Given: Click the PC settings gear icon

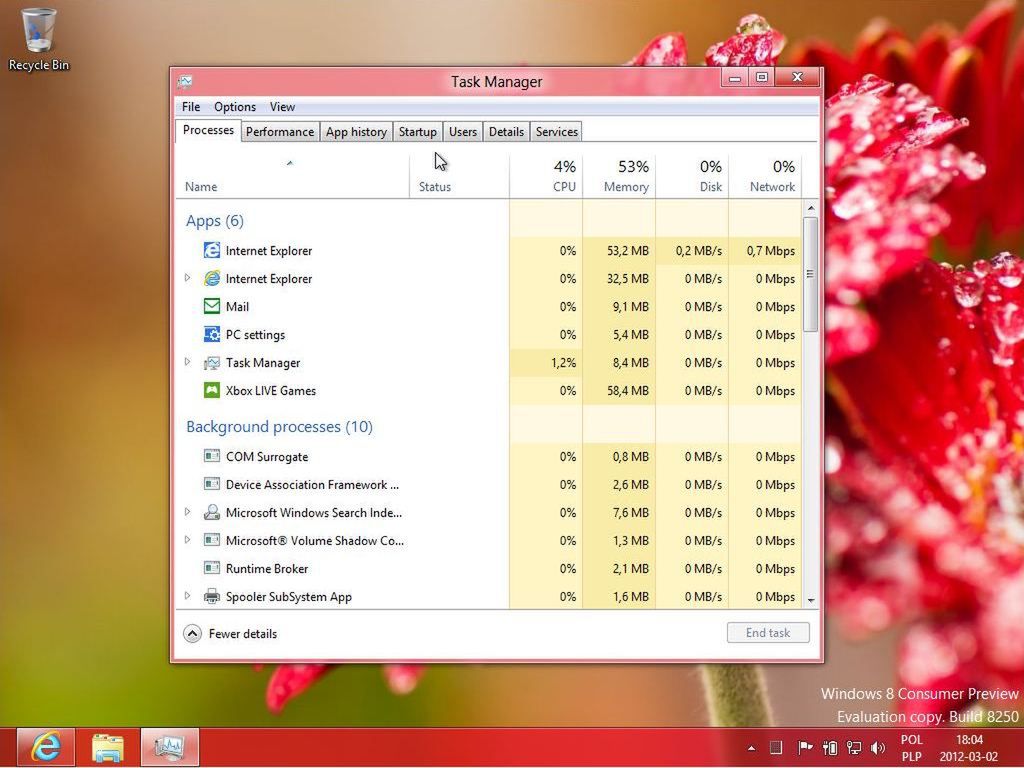Looking at the screenshot, I should click(212, 334).
